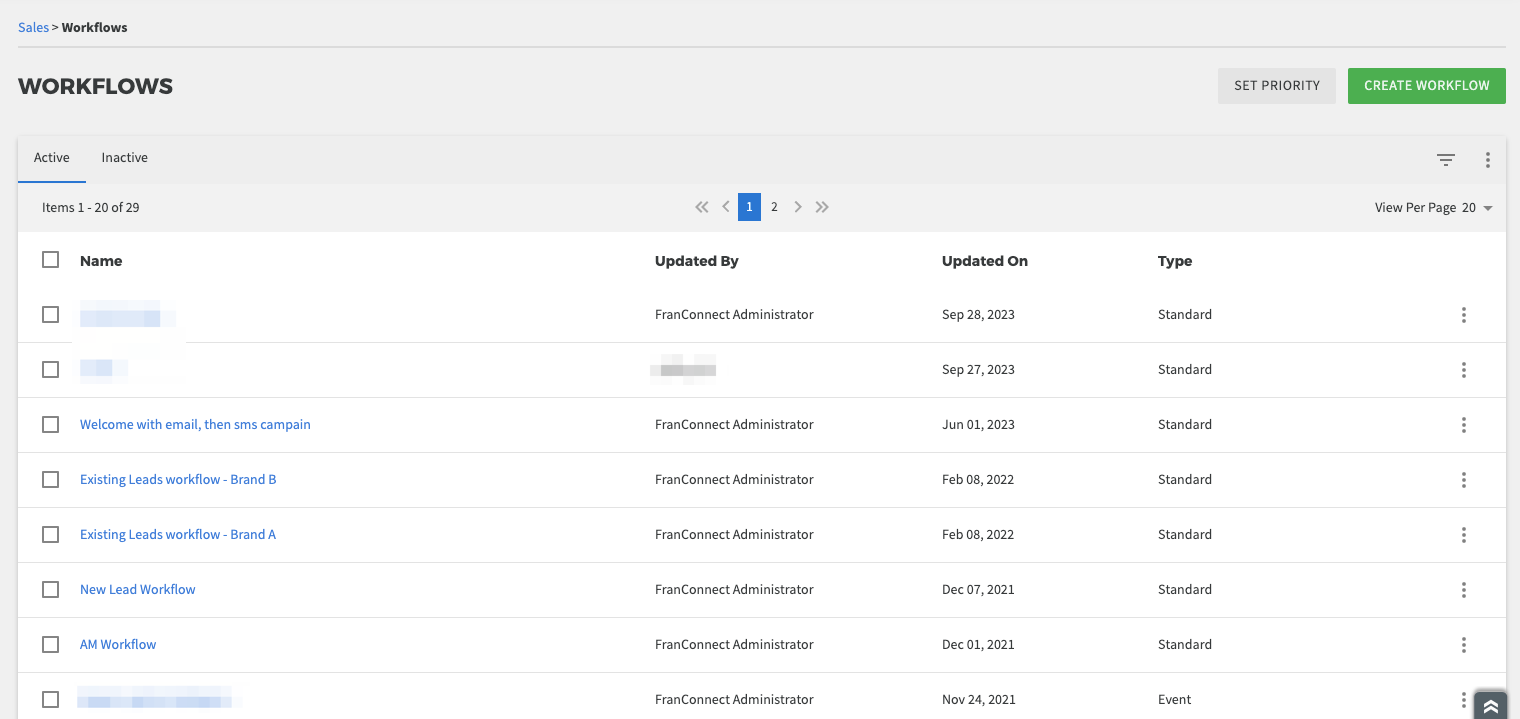This screenshot has width=1520, height=719.
Task: Open the Sales breadcrumb link
Action: click(33, 27)
